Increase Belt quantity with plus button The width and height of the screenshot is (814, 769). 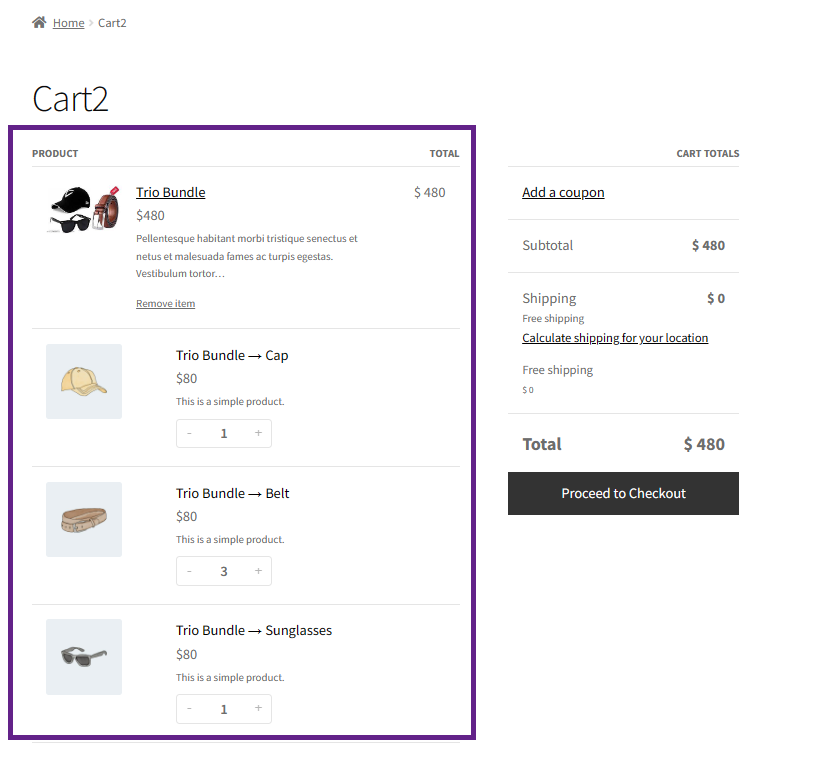(259, 571)
